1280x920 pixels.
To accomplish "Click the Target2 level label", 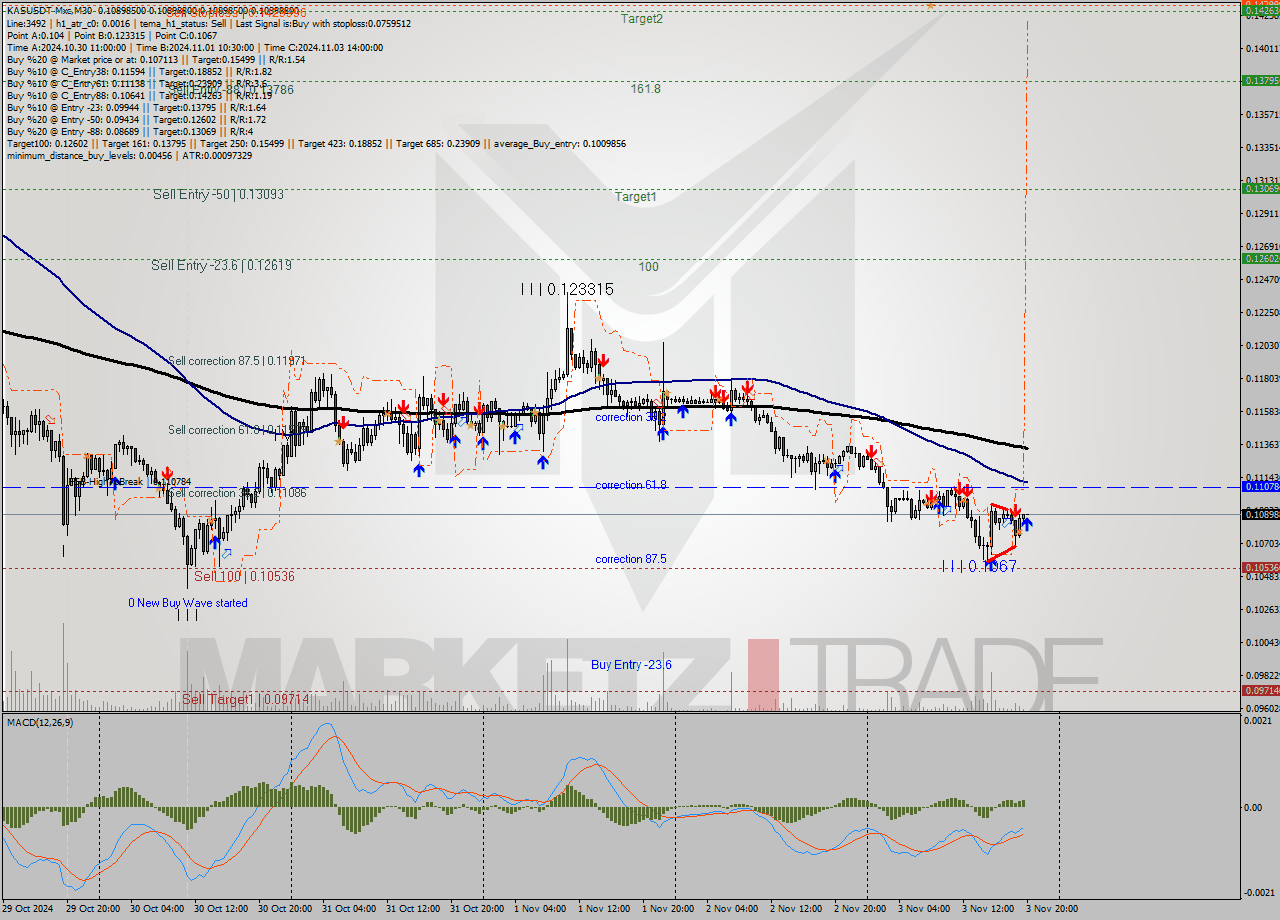I will pyautogui.click(x=641, y=18).
